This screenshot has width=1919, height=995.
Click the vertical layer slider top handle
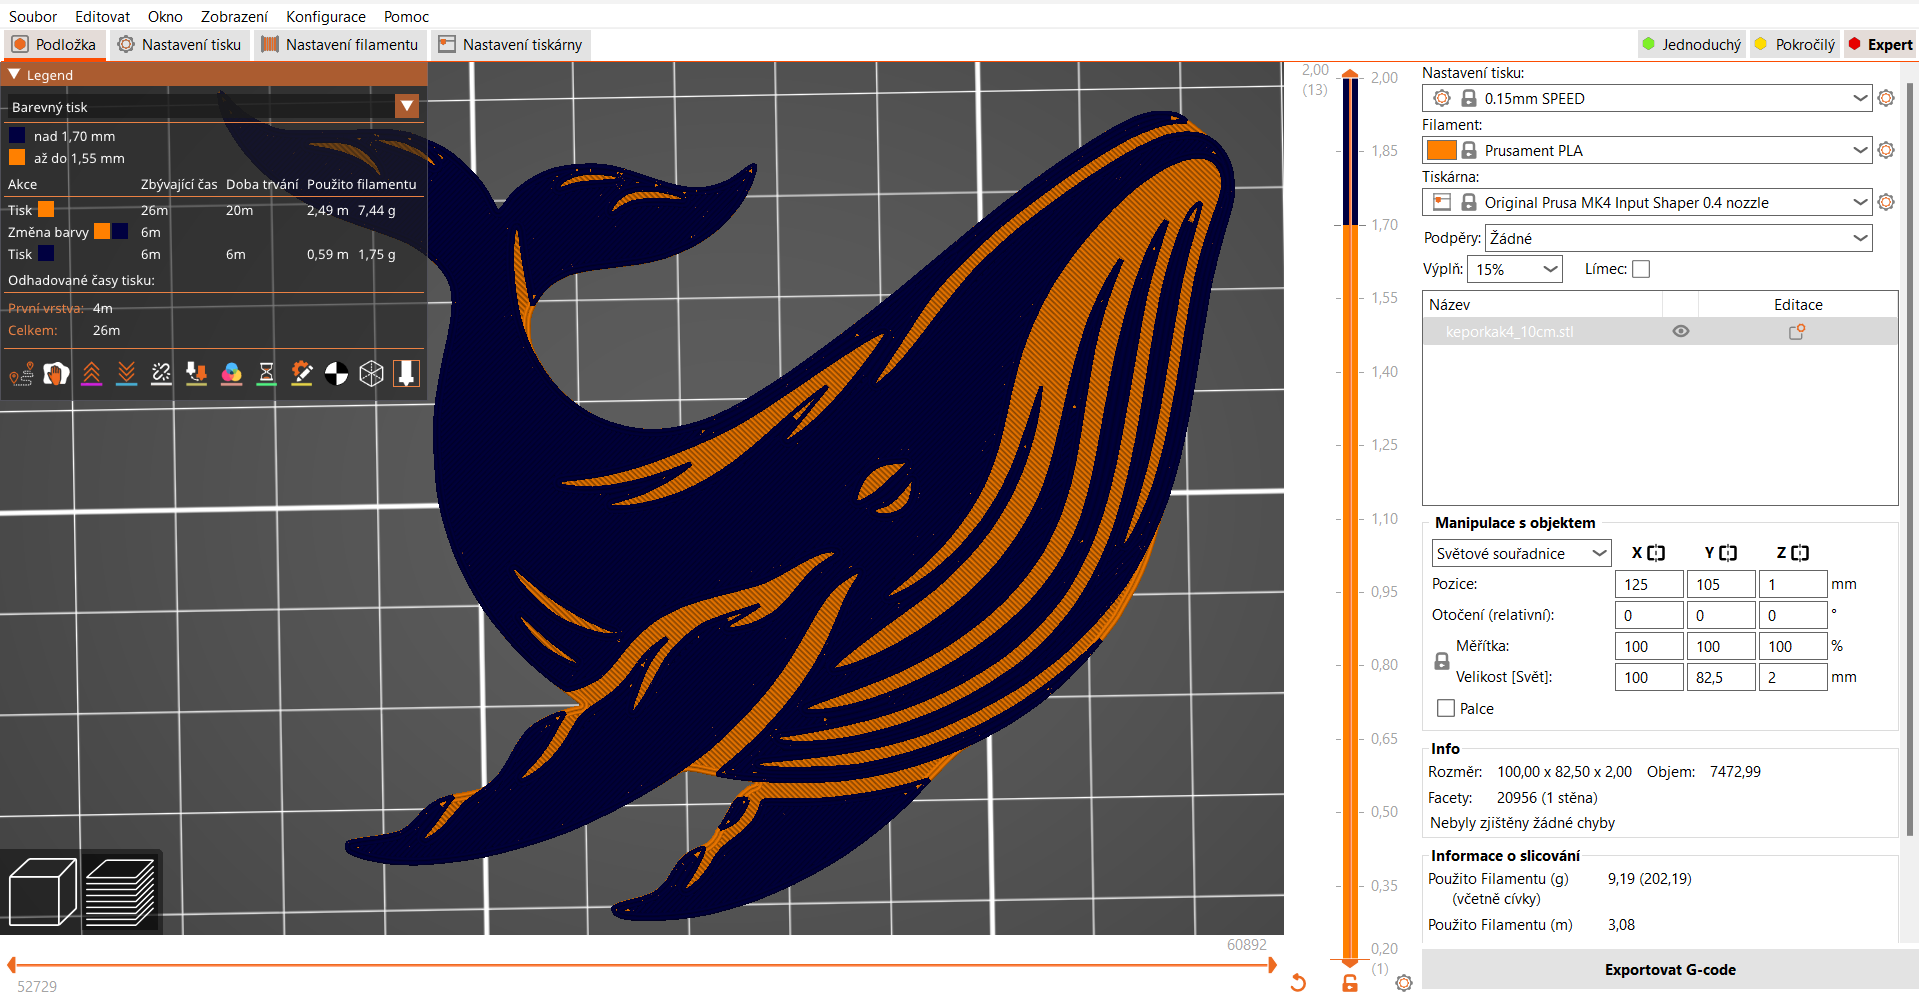tap(1350, 74)
